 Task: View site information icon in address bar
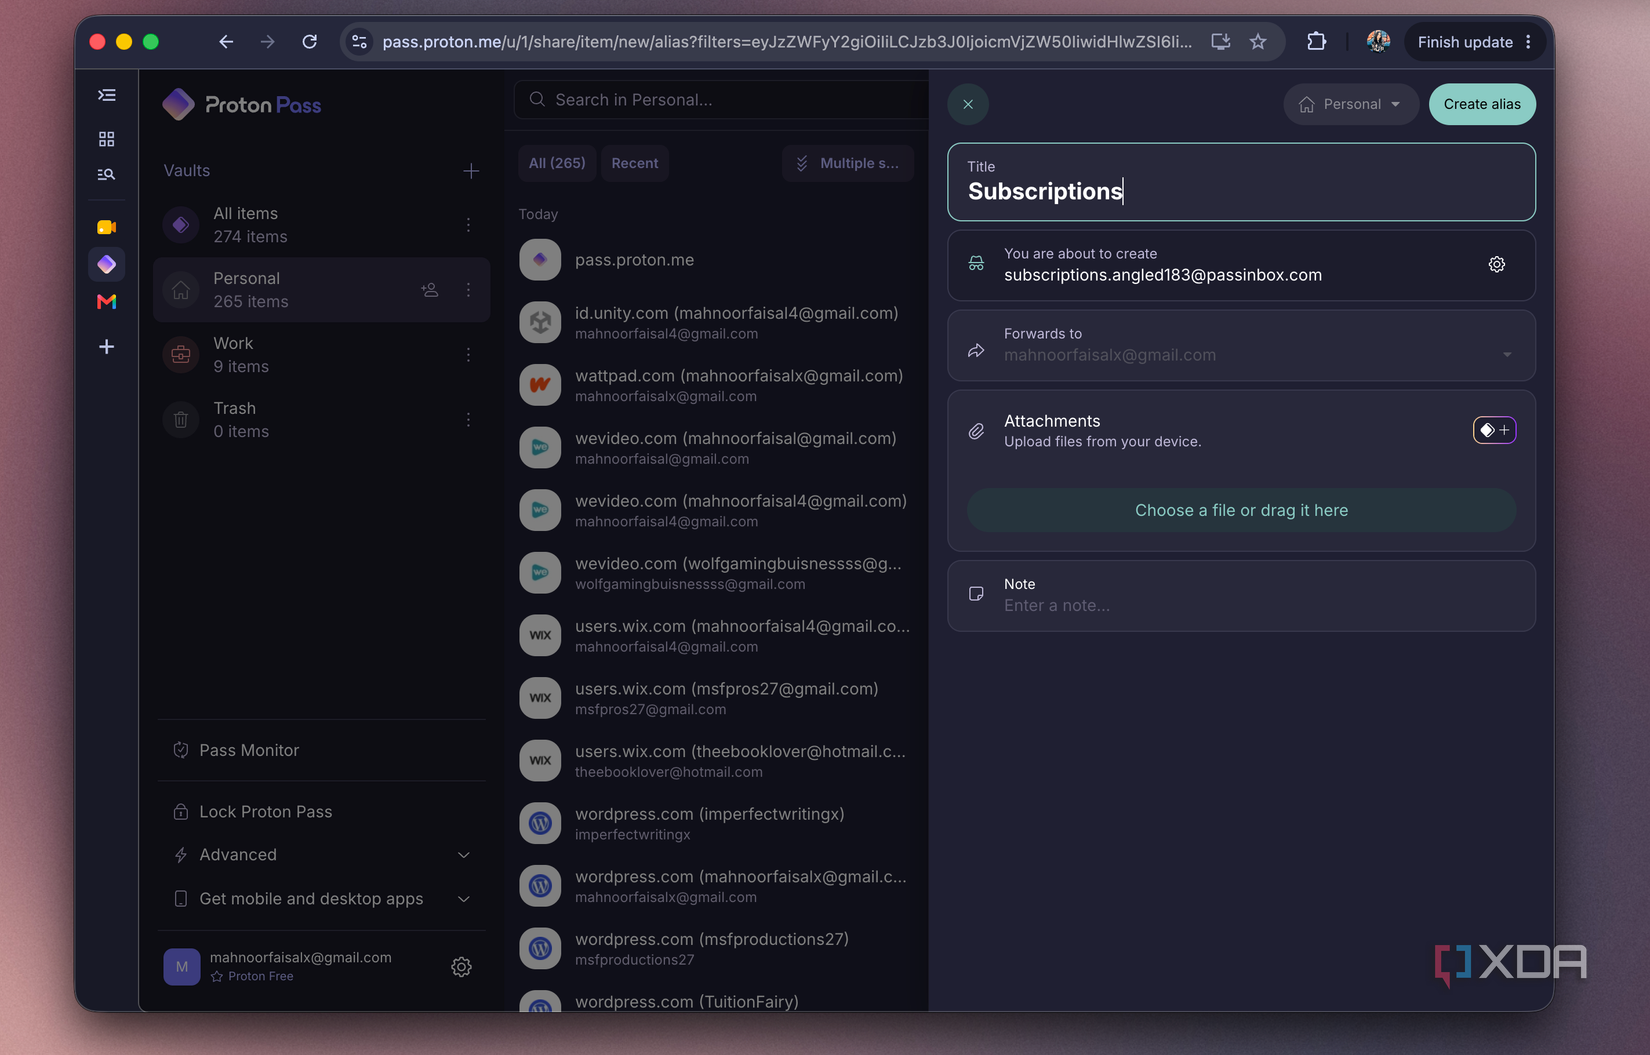pyautogui.click(x=360, y=42)
